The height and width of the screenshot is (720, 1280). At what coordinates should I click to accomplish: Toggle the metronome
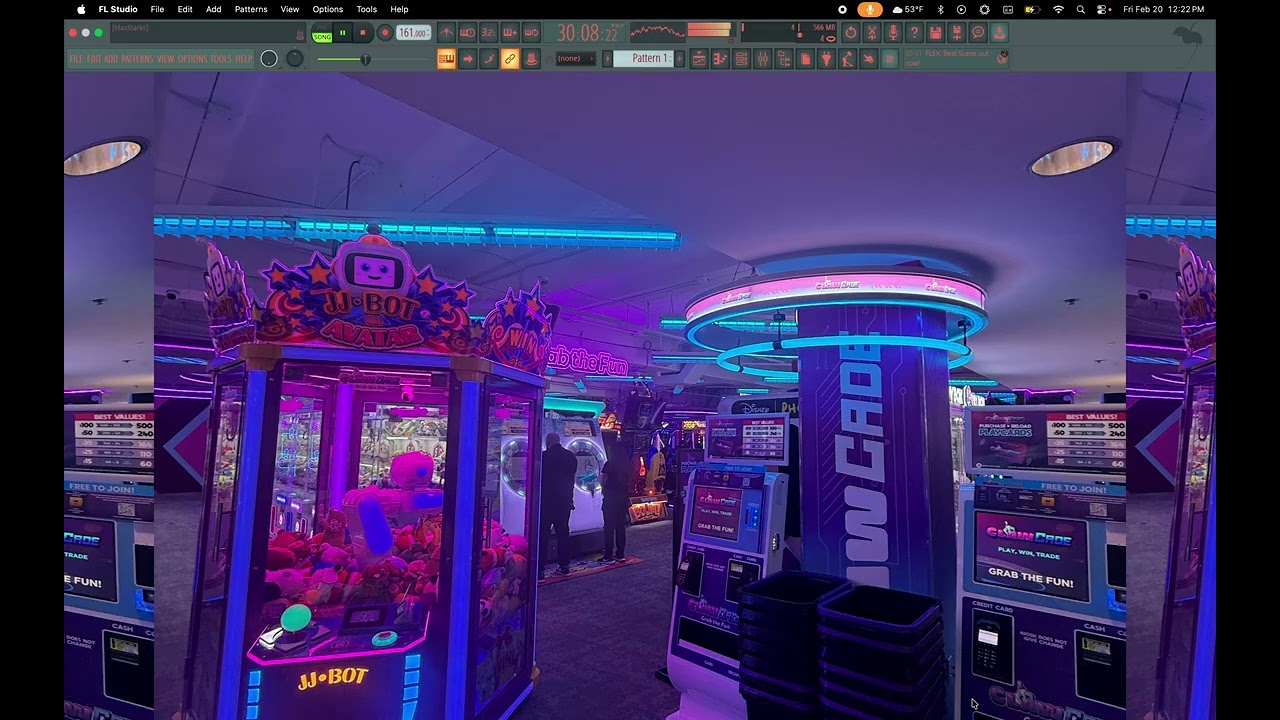click(x=447, y=33)
